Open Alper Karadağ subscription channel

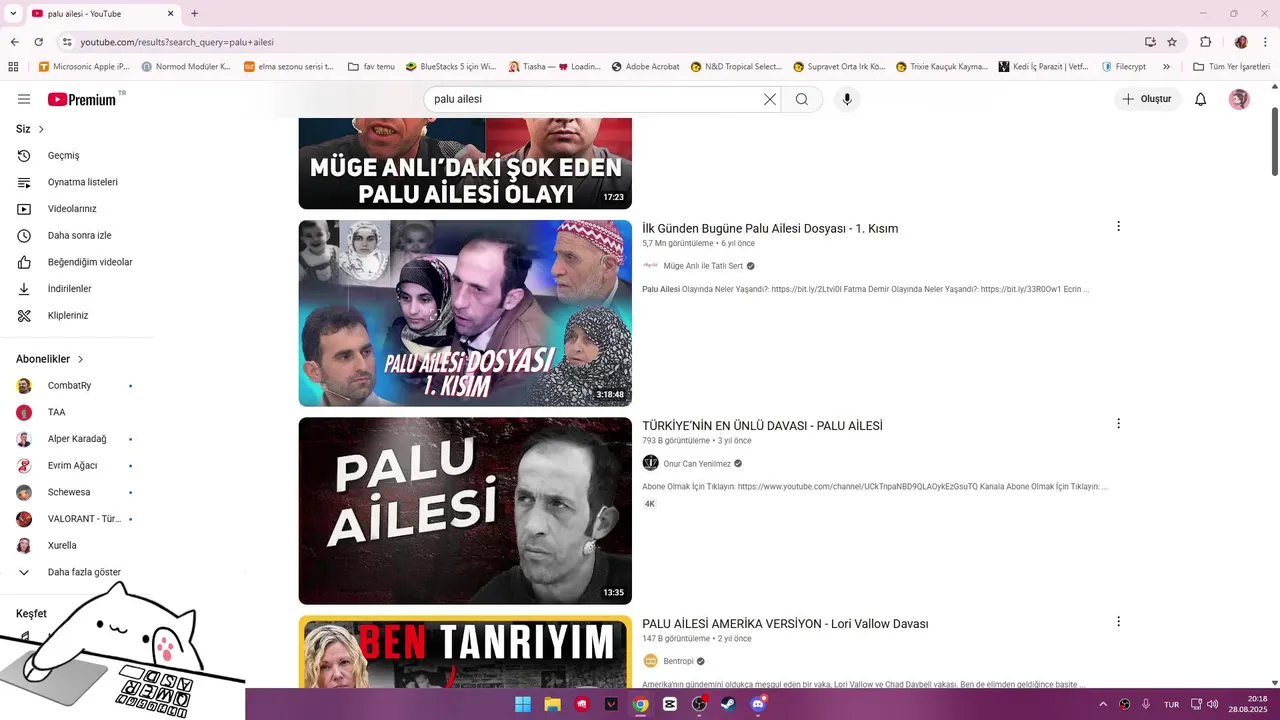coord(76,439)
